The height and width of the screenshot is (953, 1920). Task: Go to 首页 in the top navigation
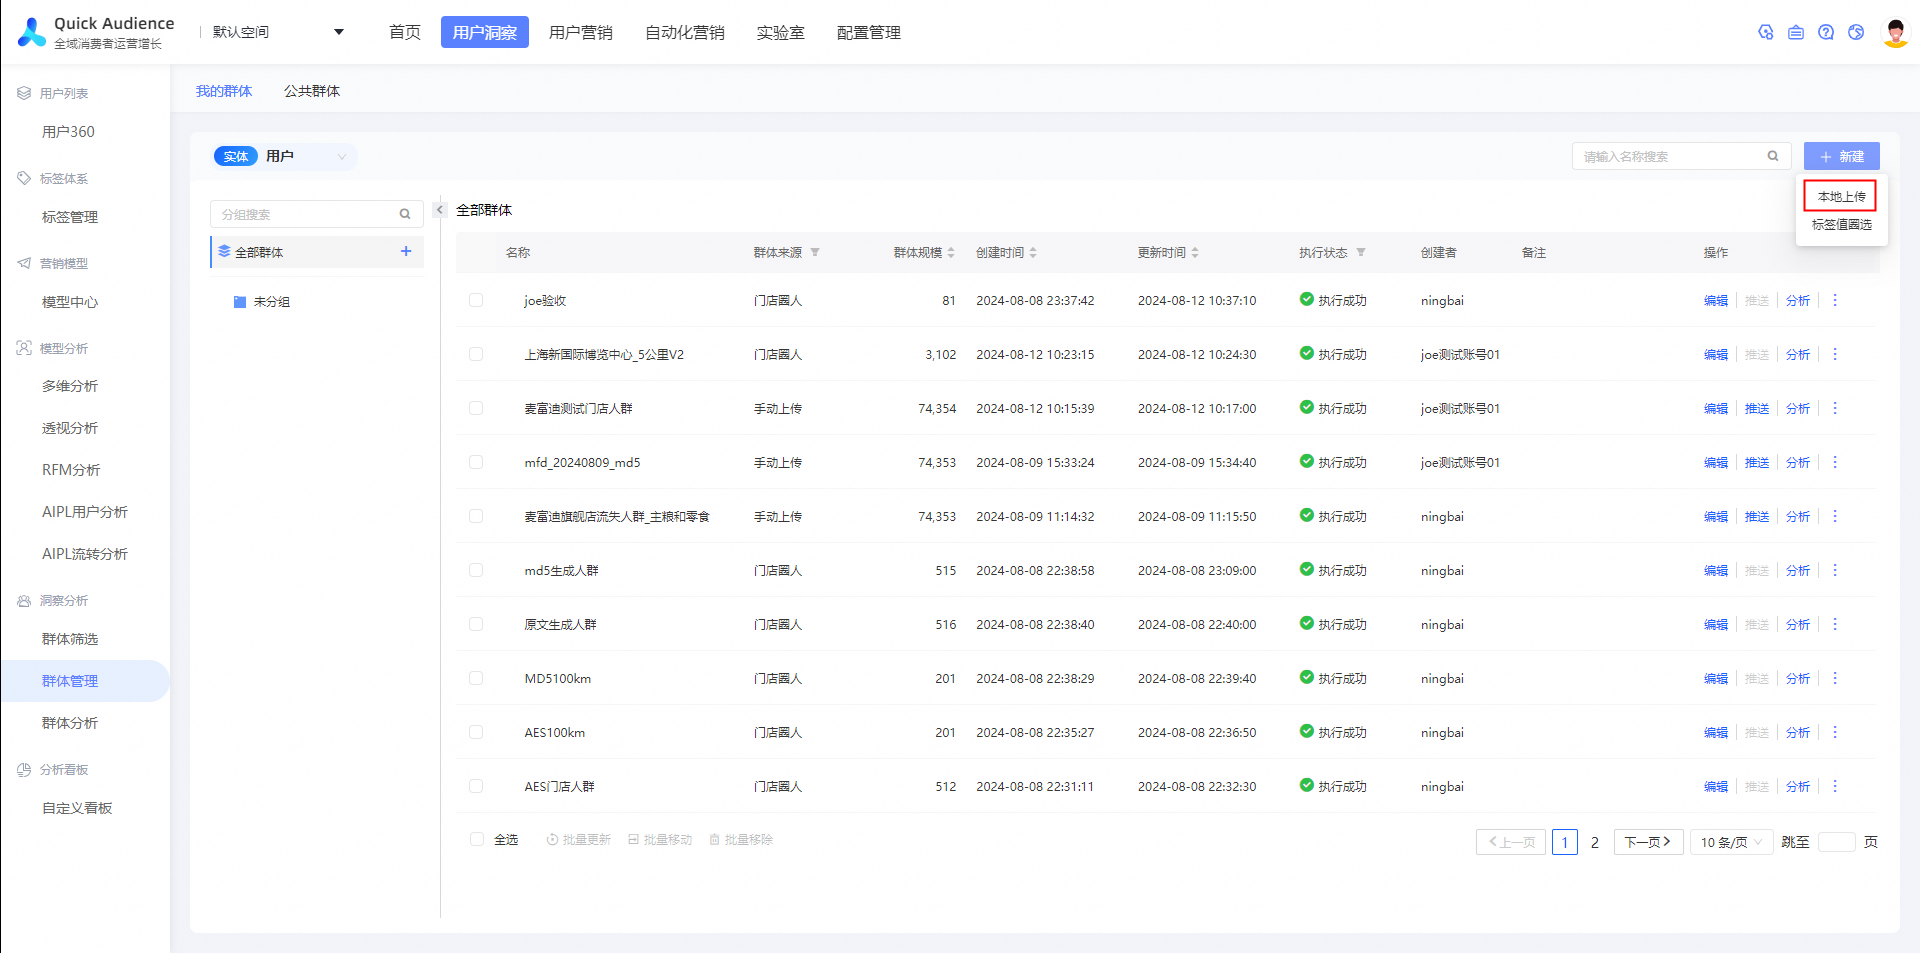point(405,32)
